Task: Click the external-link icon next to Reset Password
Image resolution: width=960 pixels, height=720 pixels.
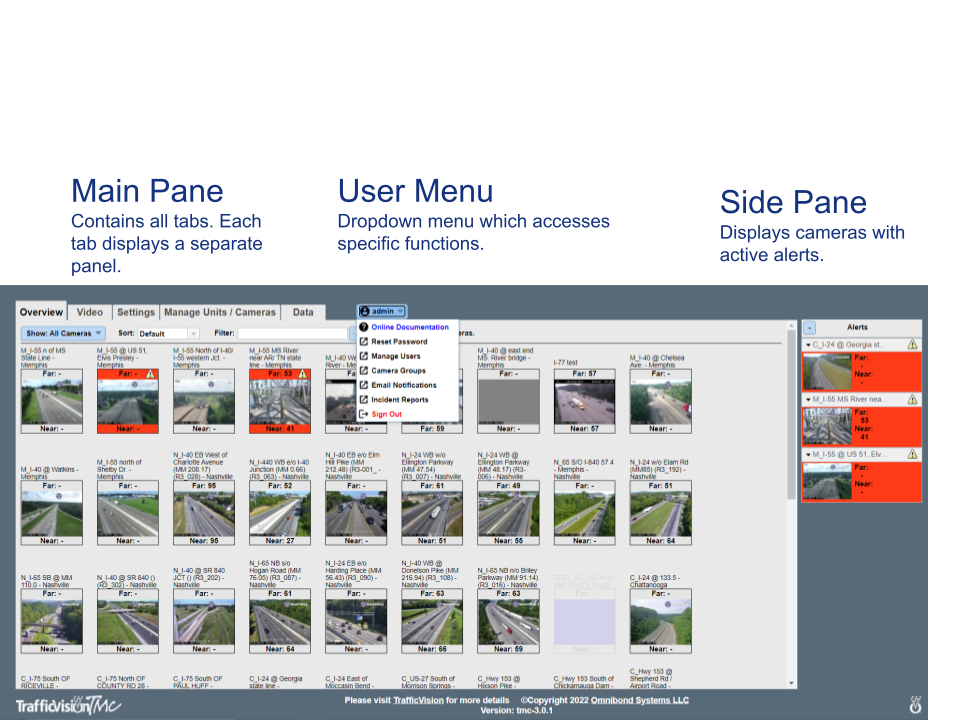Action: click(364, 342)
